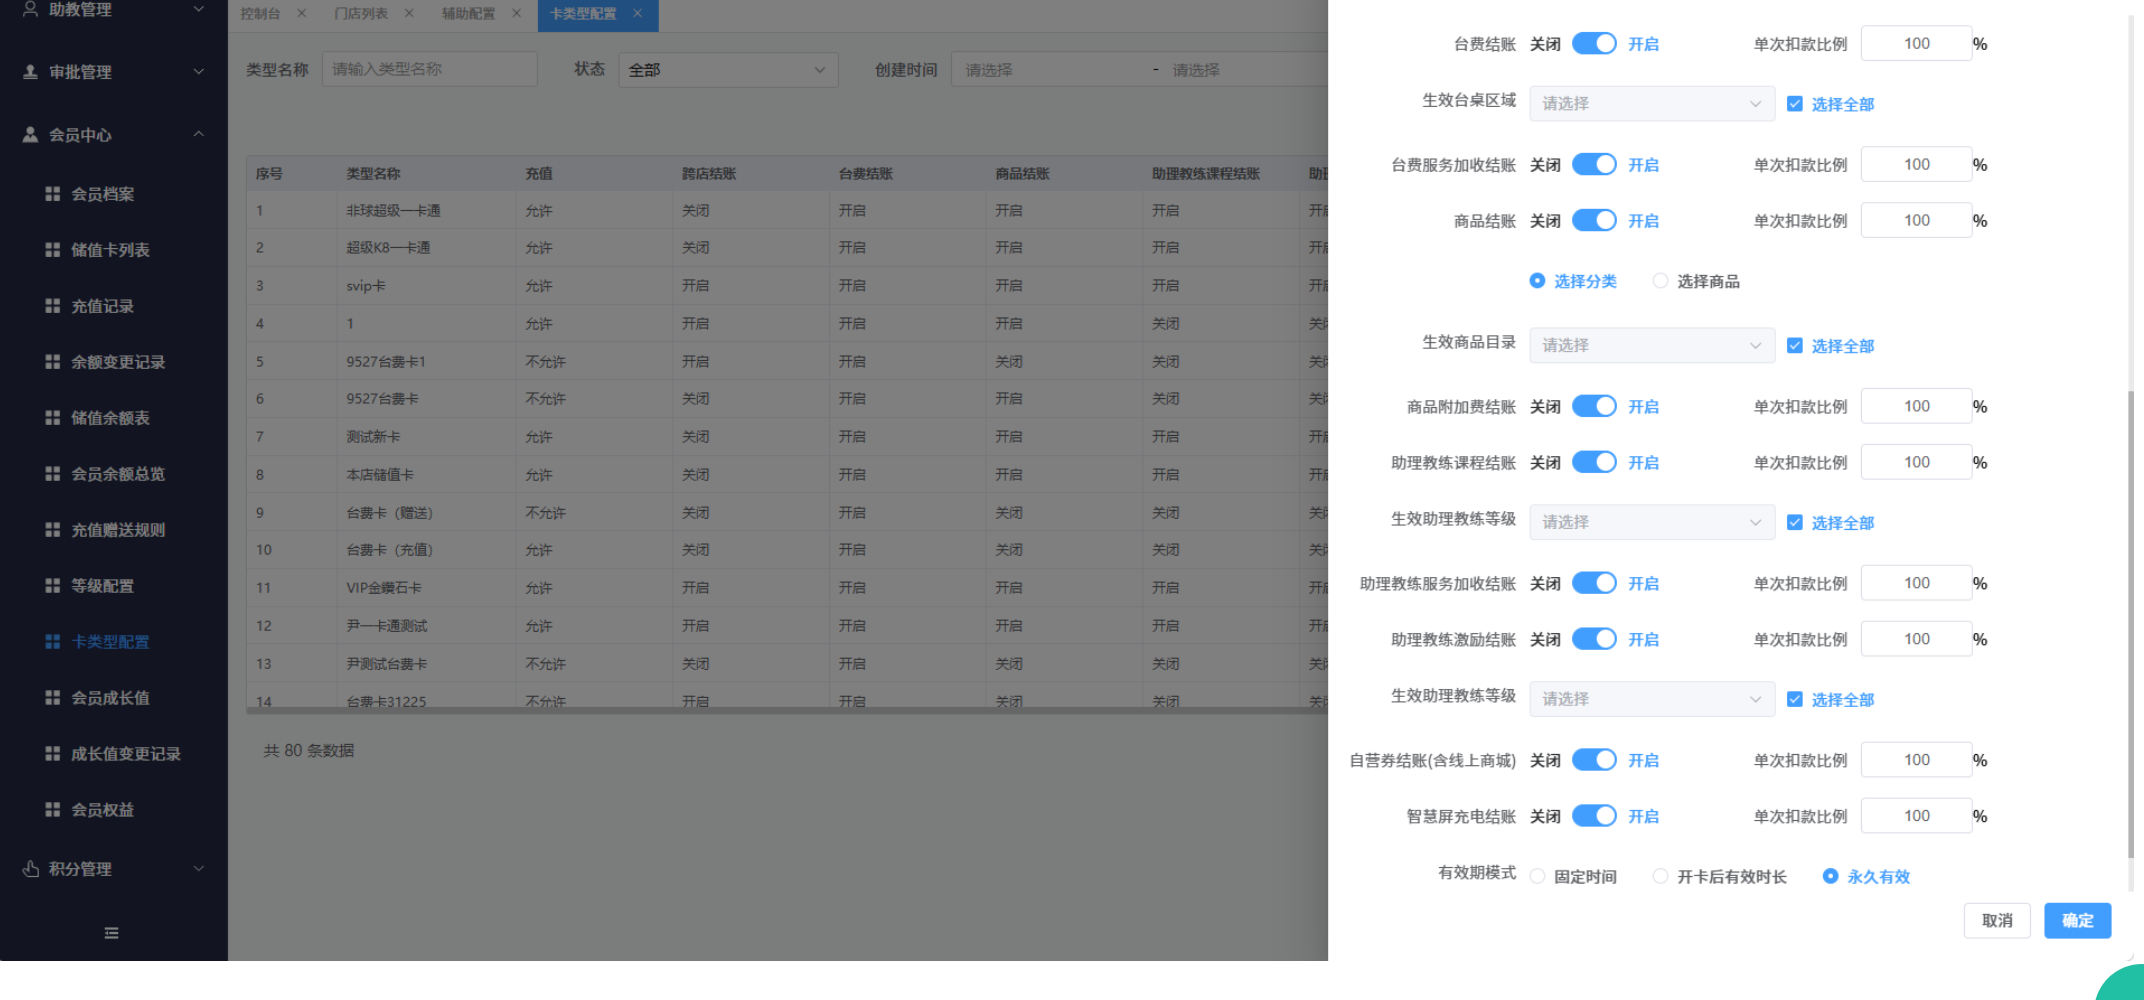
Task: Open 卡类型配置 in the sidebar menu
Action: pyautogui.click(x=110, y=642)
